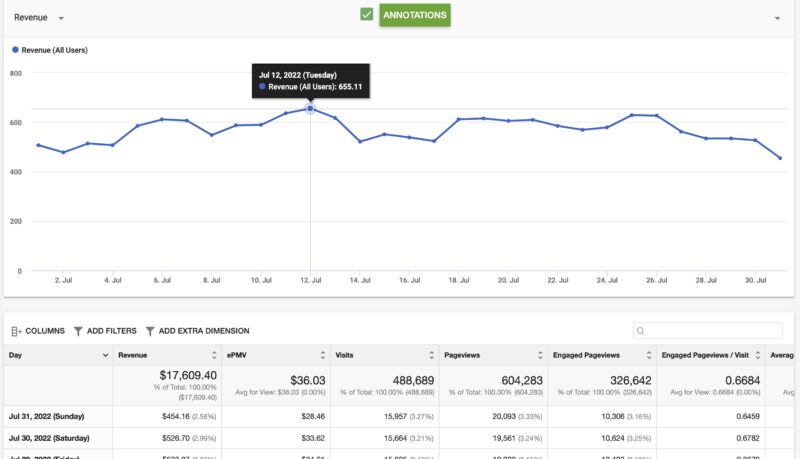Sort by Engaged Pageviews sort icon
This screenshot has width=800, height=459.
pos(648,355)
